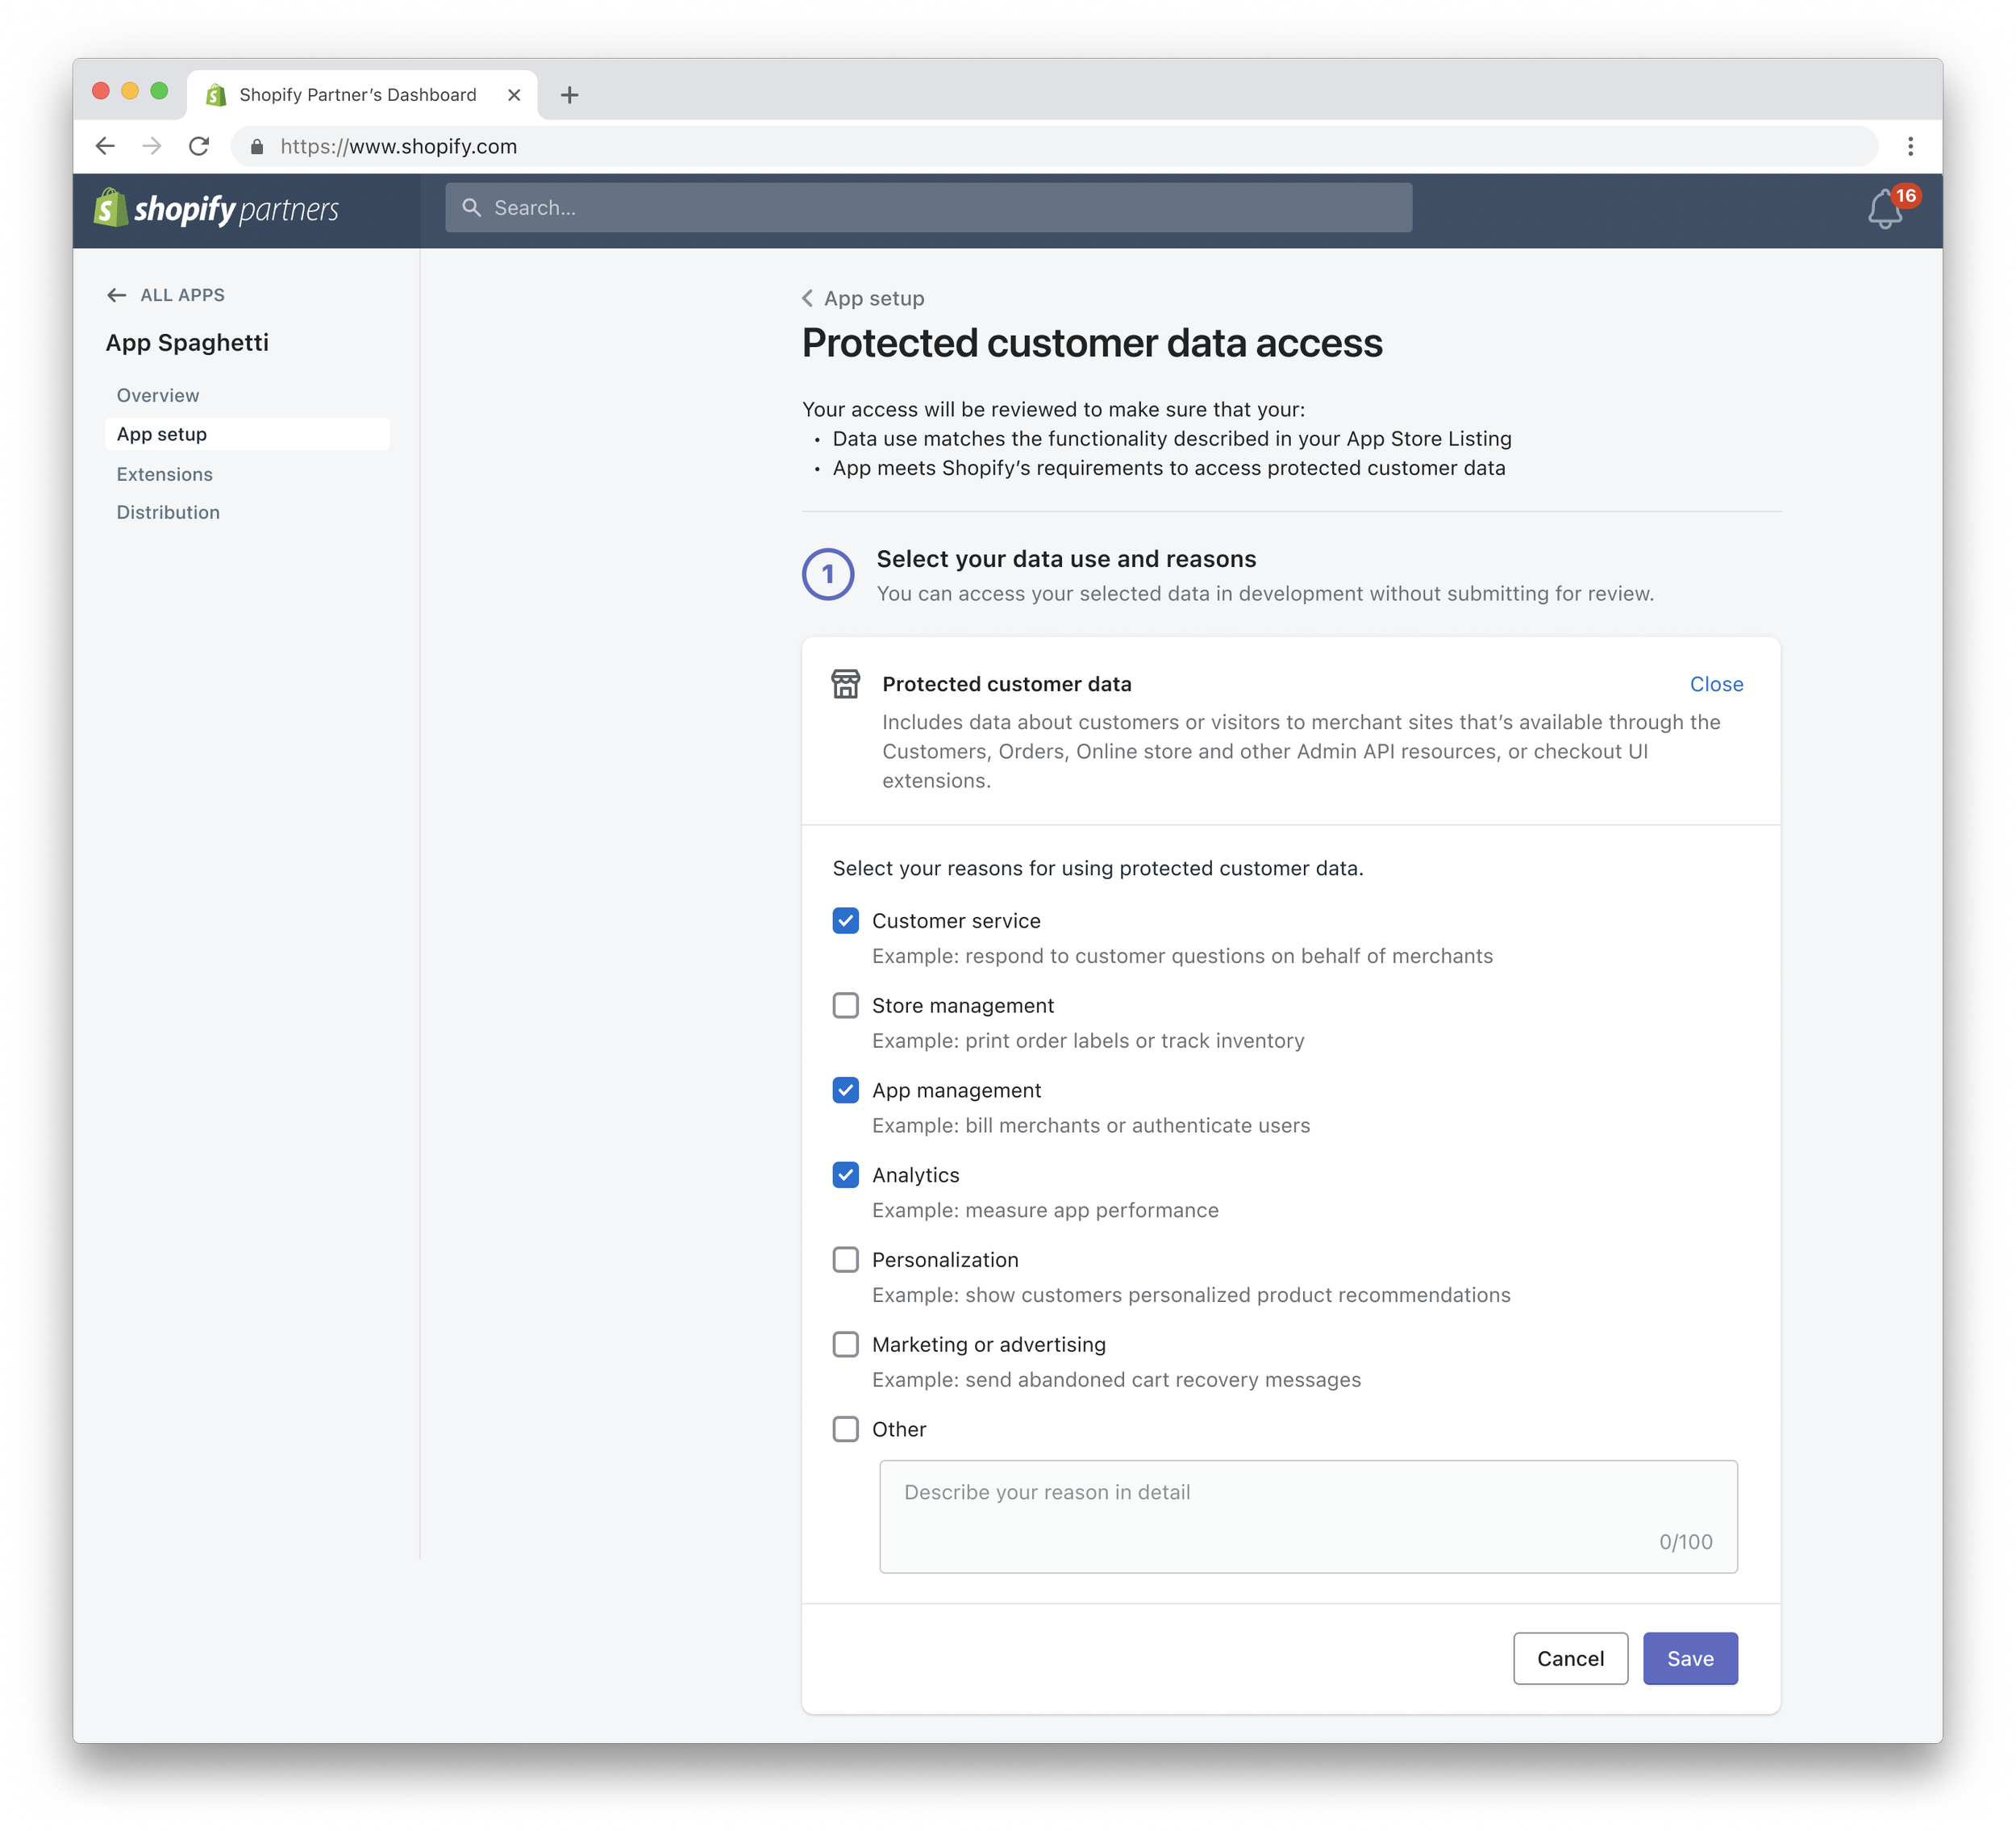Enable the Store management checkbox

pos(845,1005)
